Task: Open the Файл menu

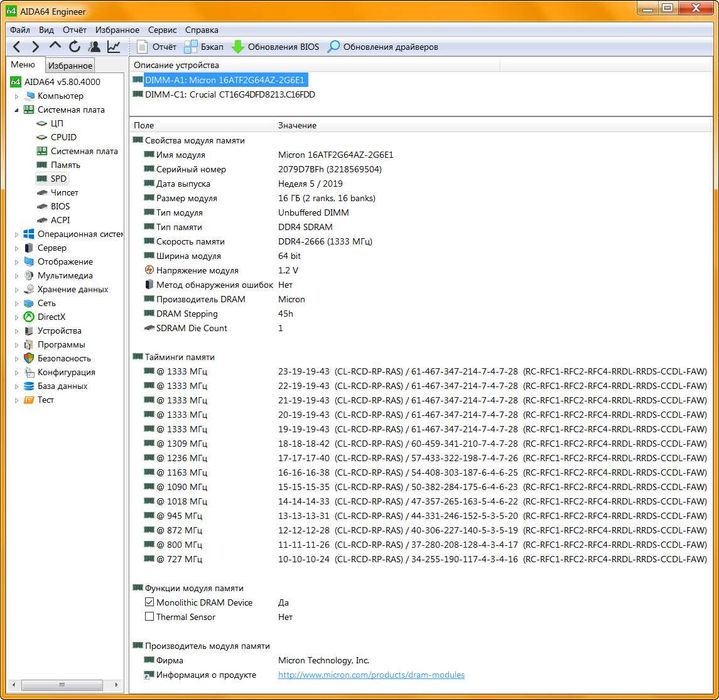Action: tap(20, 30)
